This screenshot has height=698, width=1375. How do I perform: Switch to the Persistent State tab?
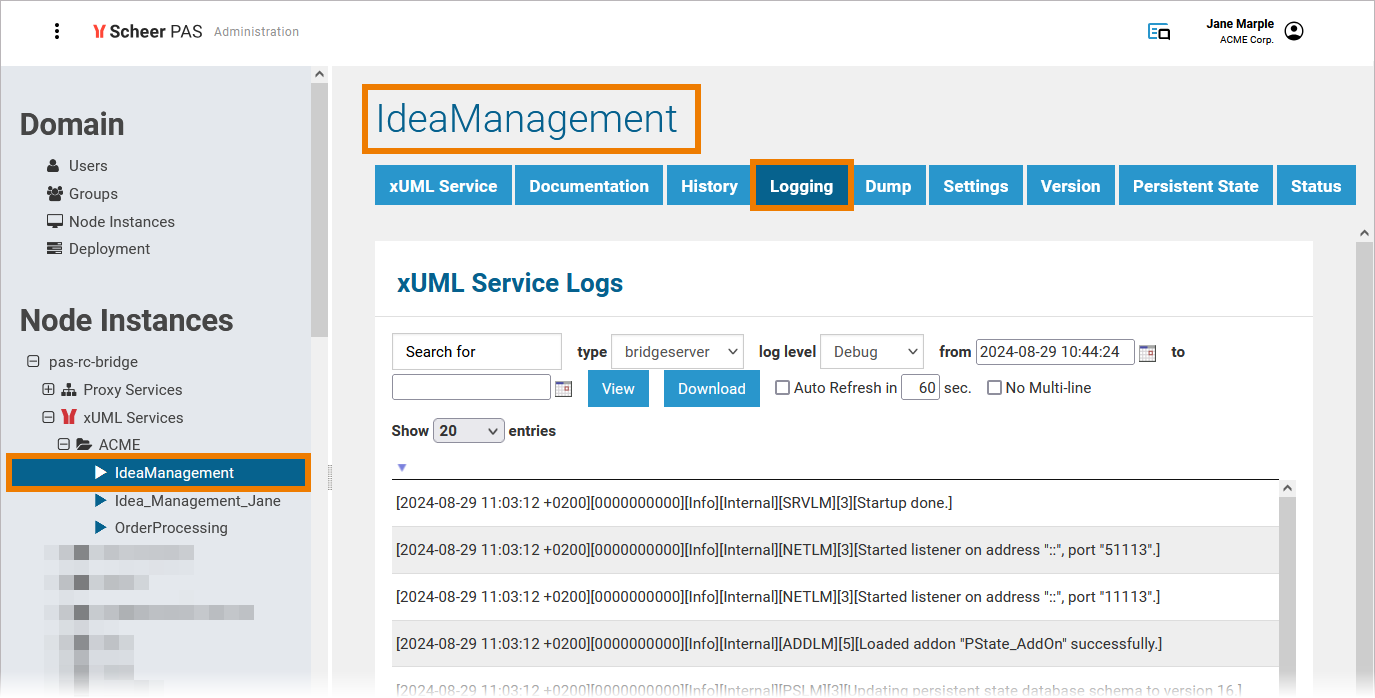click(1195, 186)
